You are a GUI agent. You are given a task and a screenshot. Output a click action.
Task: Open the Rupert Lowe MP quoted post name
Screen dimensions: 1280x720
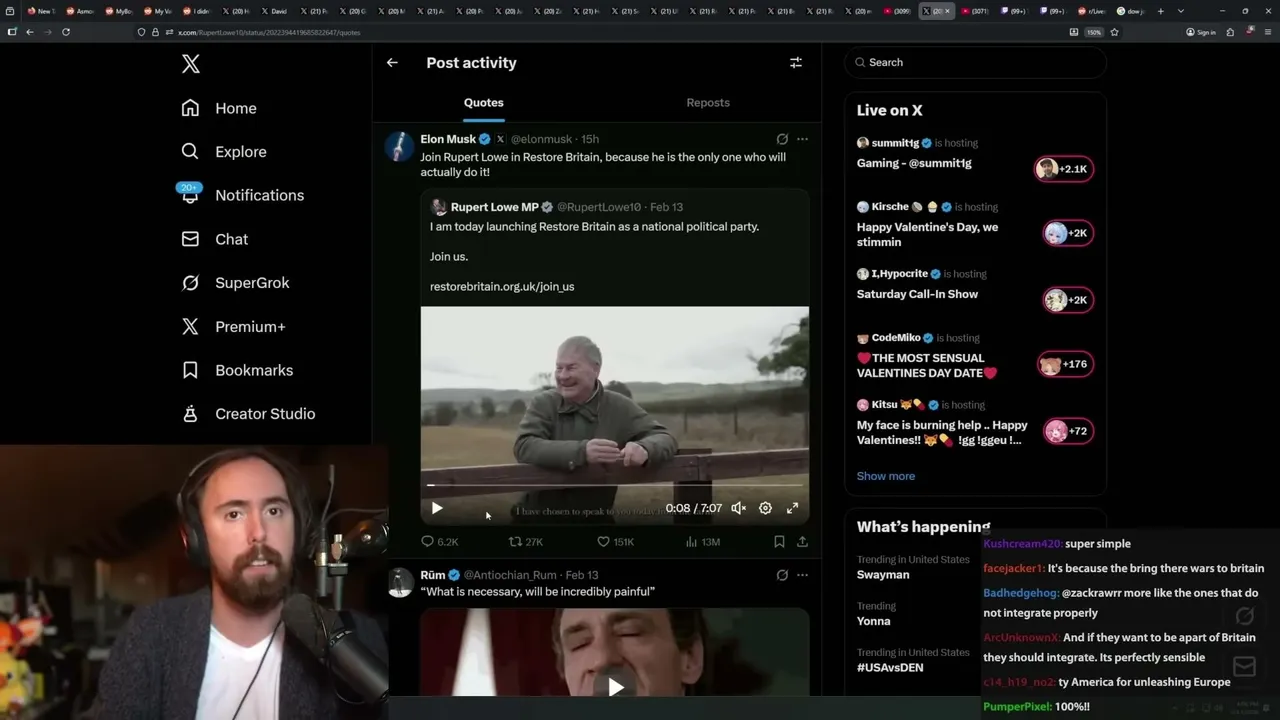click(x=494, y=207)
